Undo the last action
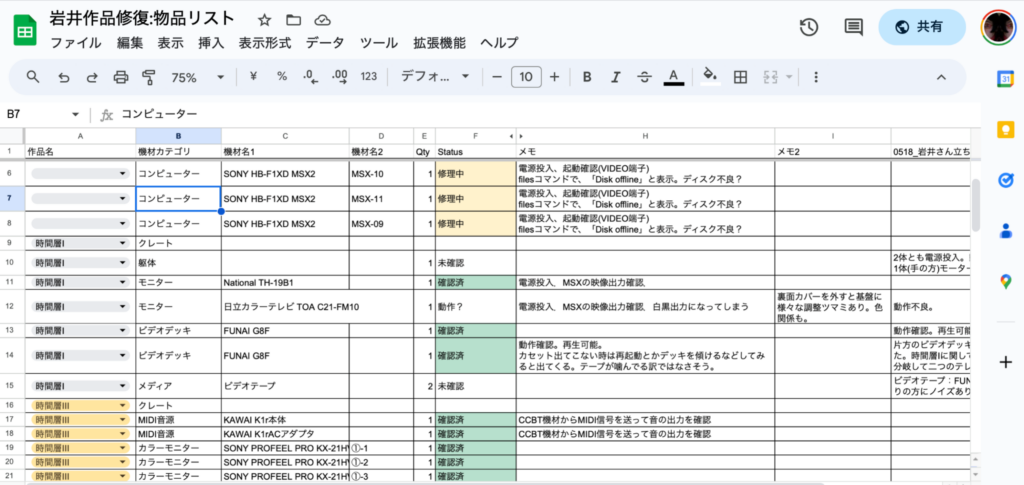Image resolution: width=1024 pixels, height=485 pixels. coord(64,77)
